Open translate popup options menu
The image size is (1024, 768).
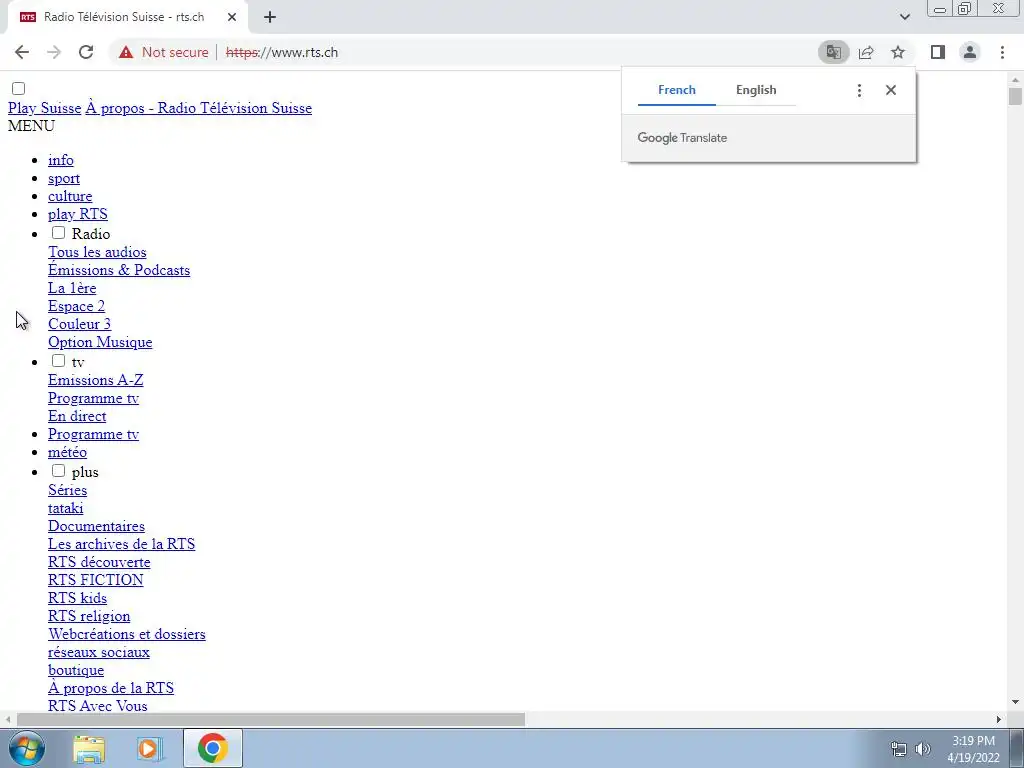859,90
